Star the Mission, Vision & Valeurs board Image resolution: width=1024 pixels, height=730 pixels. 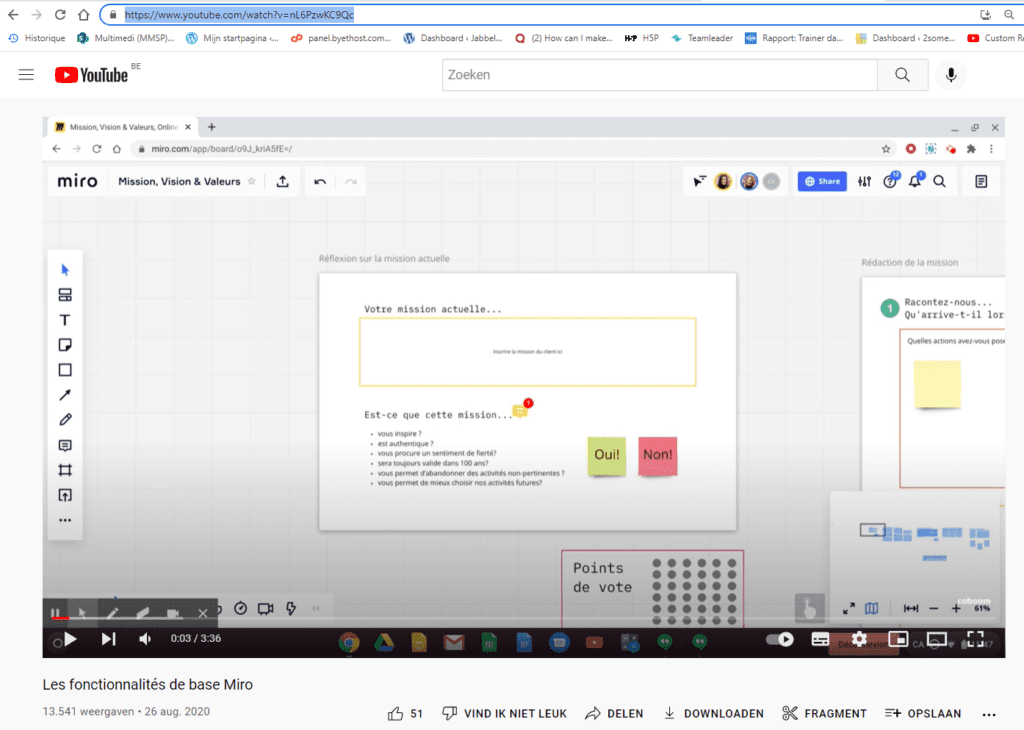(x=251, y=182)
